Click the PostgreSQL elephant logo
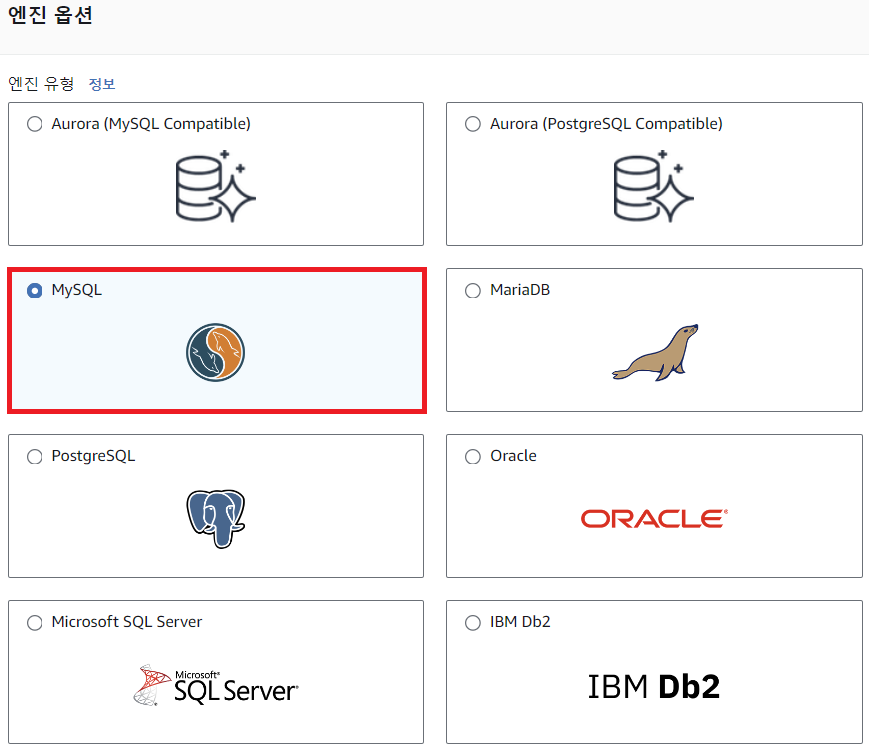Image resolution: width=869 pixels, height=754 pixels. (x=216, y=518)
